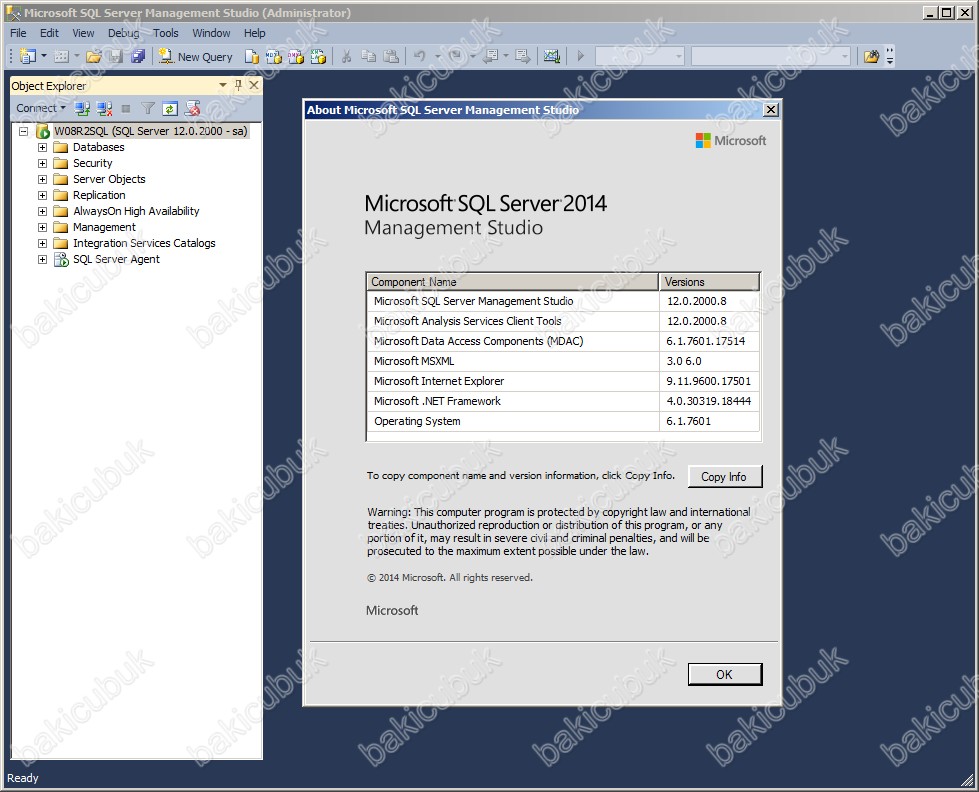979x792 pixels.
Task: Open an Analysis Services MDX Query
Action: click(273, 57)
